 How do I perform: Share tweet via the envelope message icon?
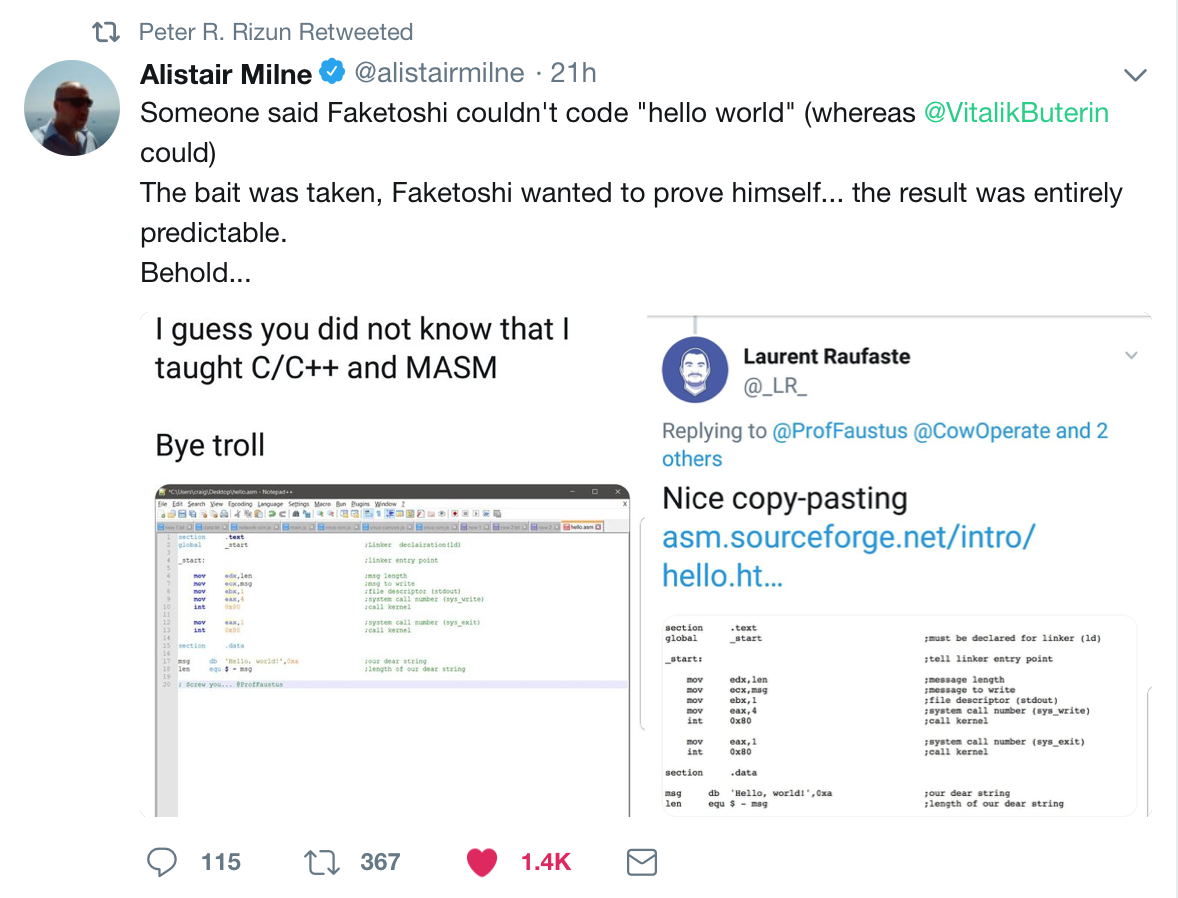[x=642, y=862]
